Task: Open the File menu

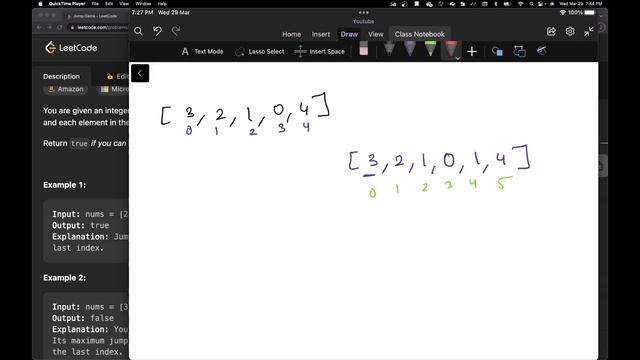Action: point(95,4)
